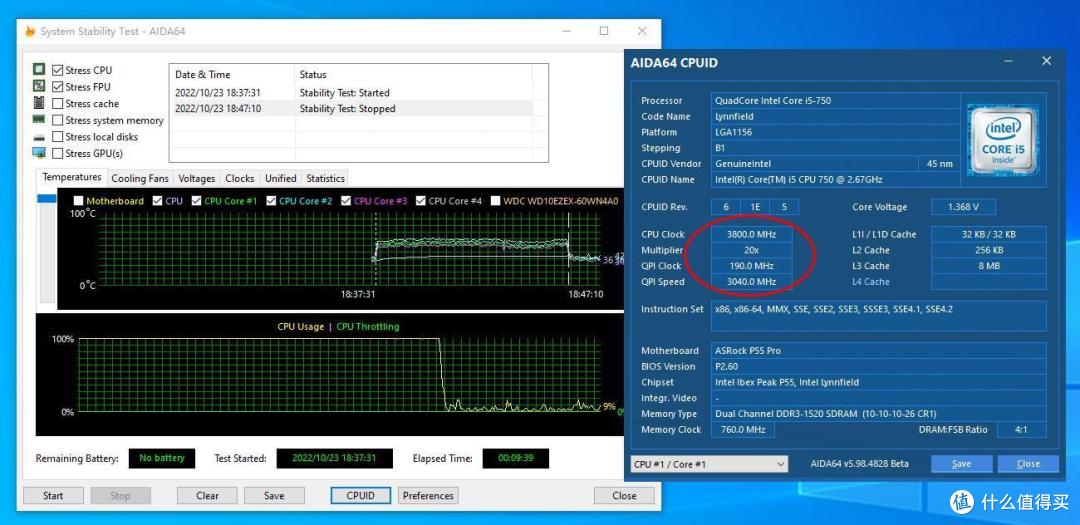Screen dimensions: 1080x525
Task: Check Stress system memory option
Action: tap(58, 120)
